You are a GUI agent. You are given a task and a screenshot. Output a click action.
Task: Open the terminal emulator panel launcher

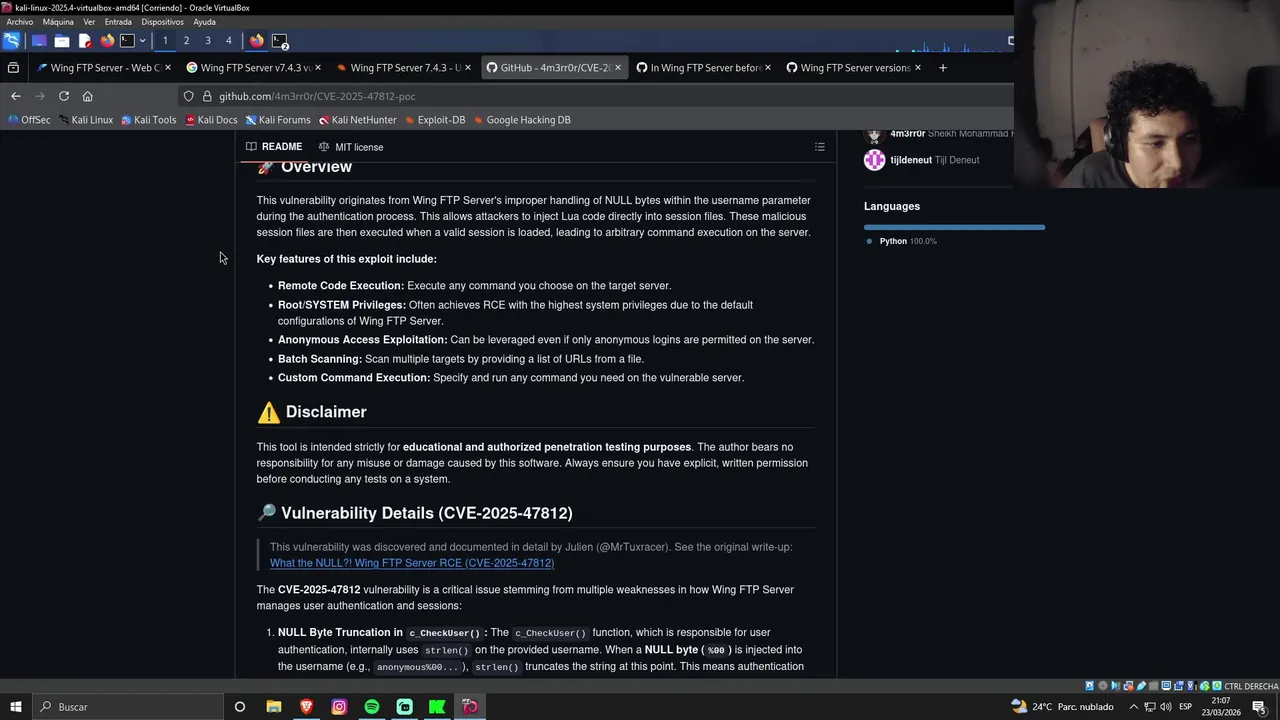127,41
